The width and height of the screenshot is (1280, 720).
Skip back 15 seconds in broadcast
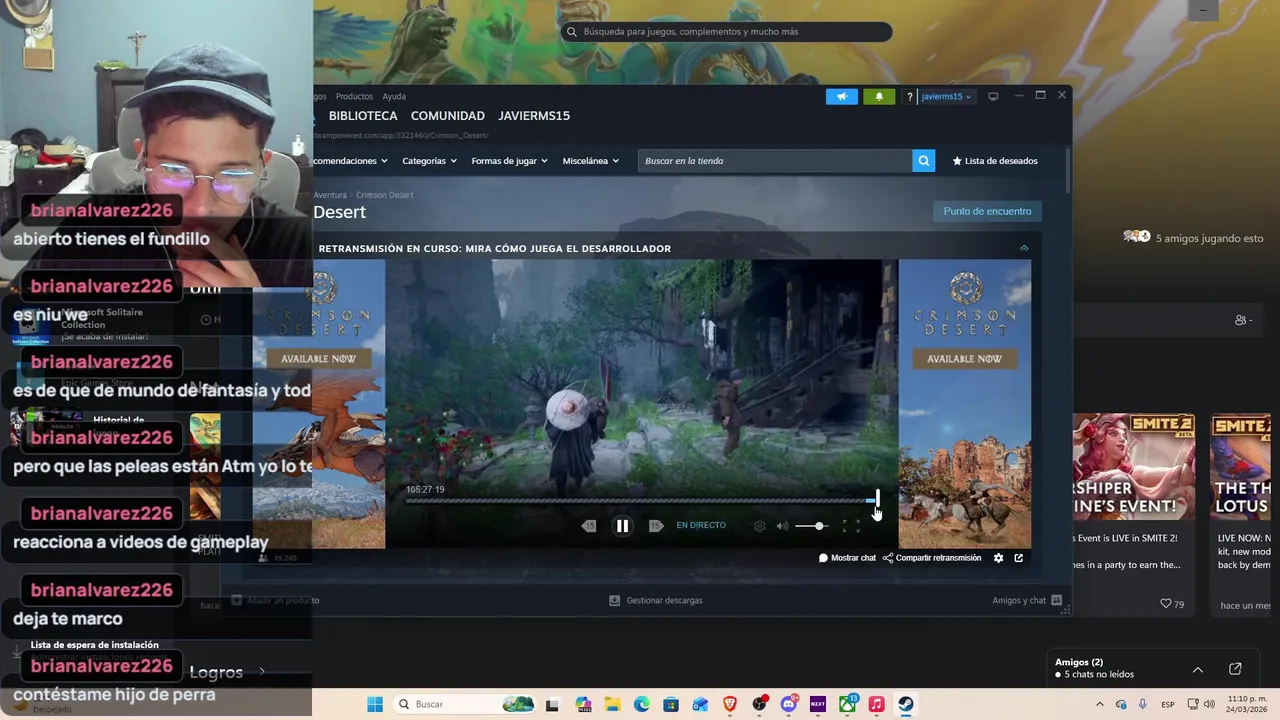point(589,526)
